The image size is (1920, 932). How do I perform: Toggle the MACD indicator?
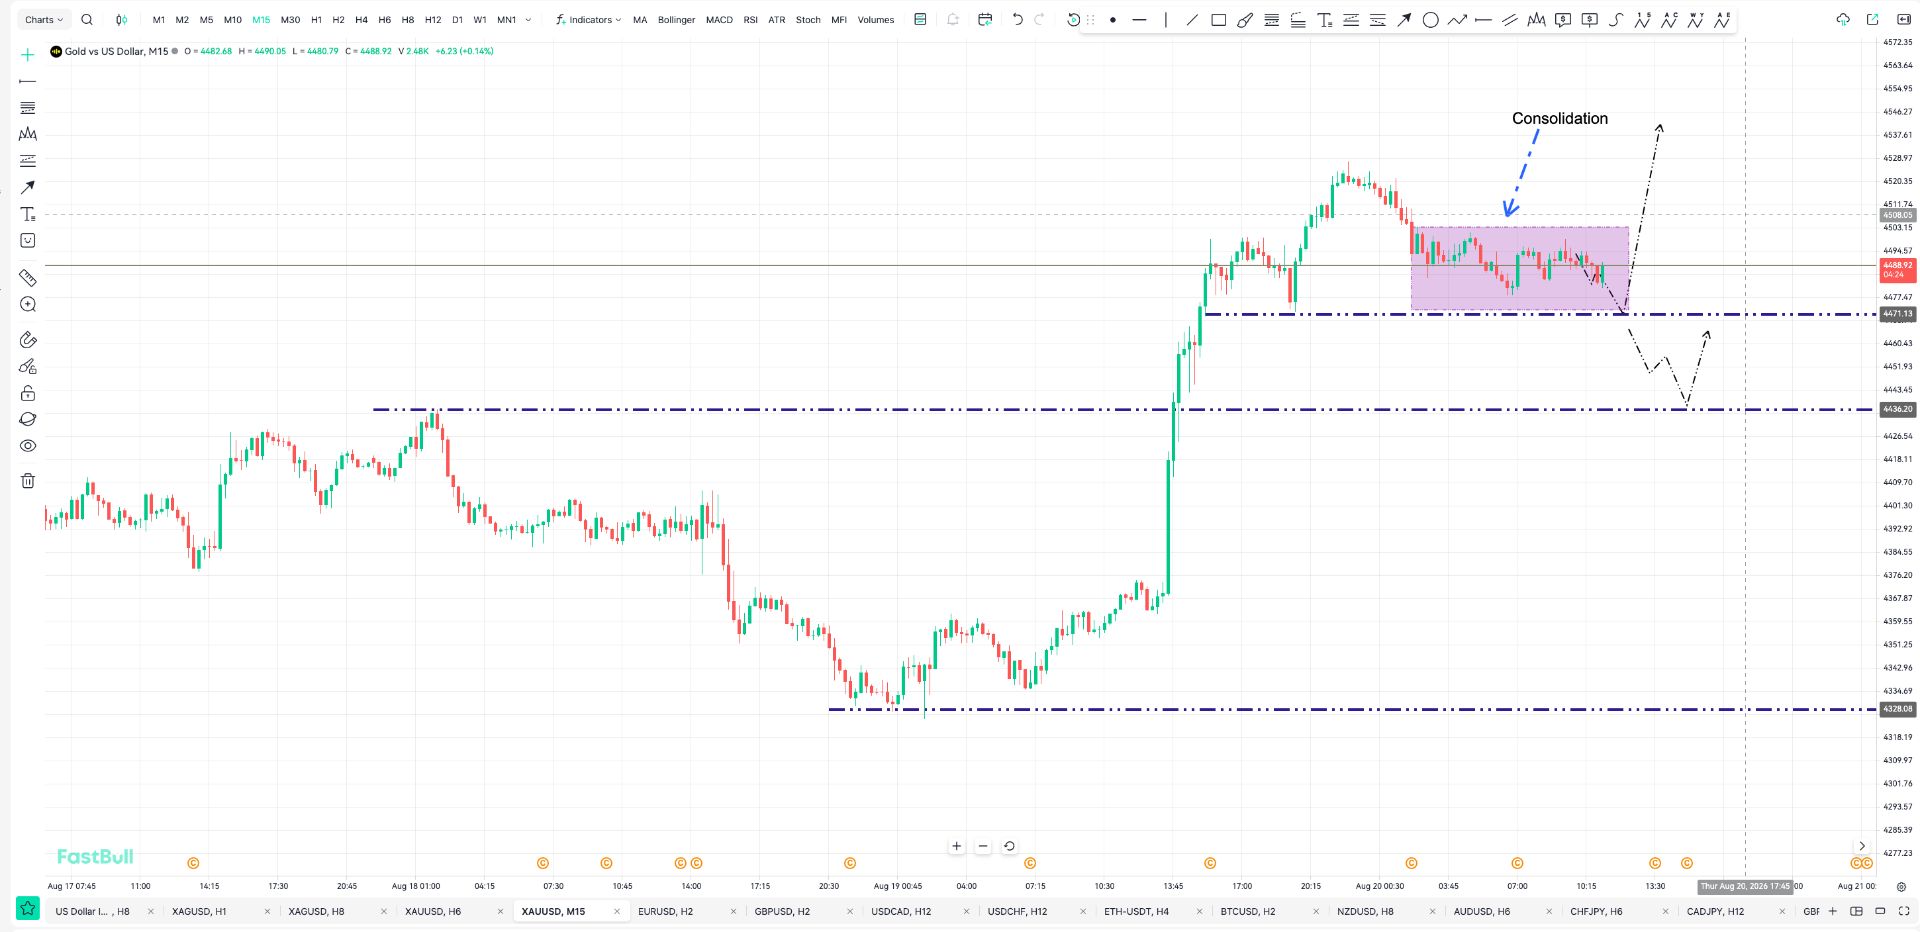tap(719, 20)
